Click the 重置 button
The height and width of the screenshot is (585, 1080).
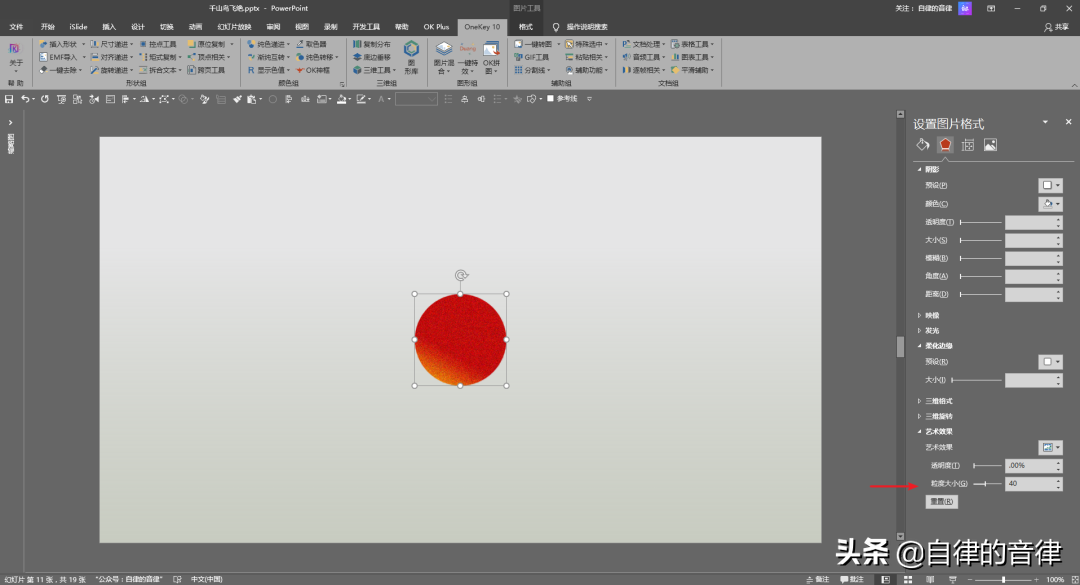click(941, 502)
